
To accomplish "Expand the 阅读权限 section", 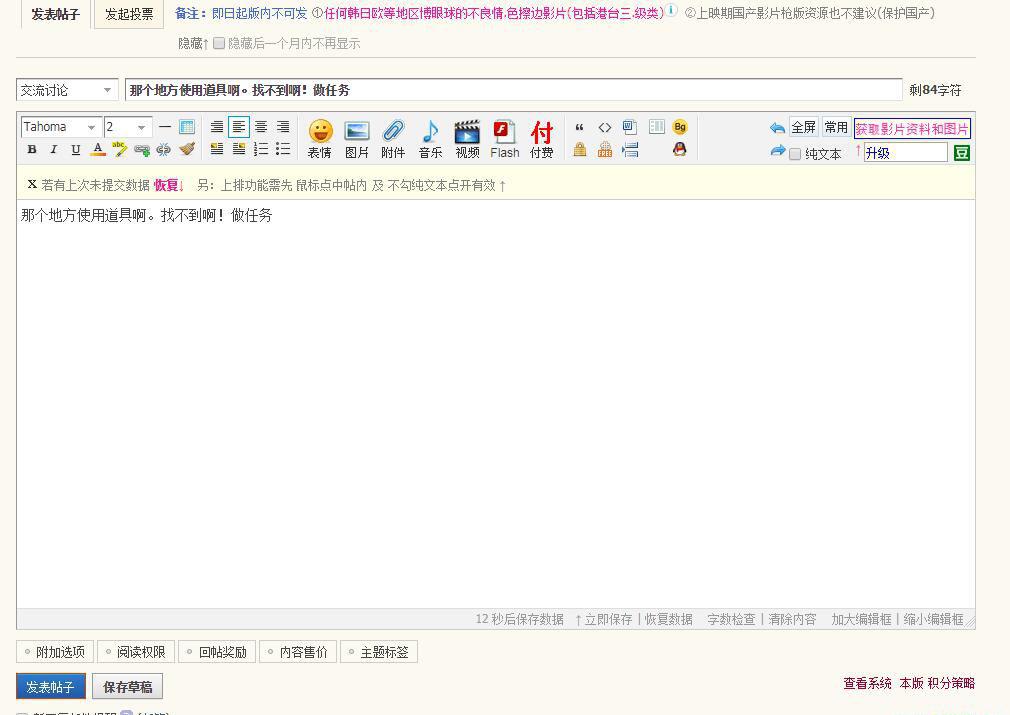I will coord(136,652).
